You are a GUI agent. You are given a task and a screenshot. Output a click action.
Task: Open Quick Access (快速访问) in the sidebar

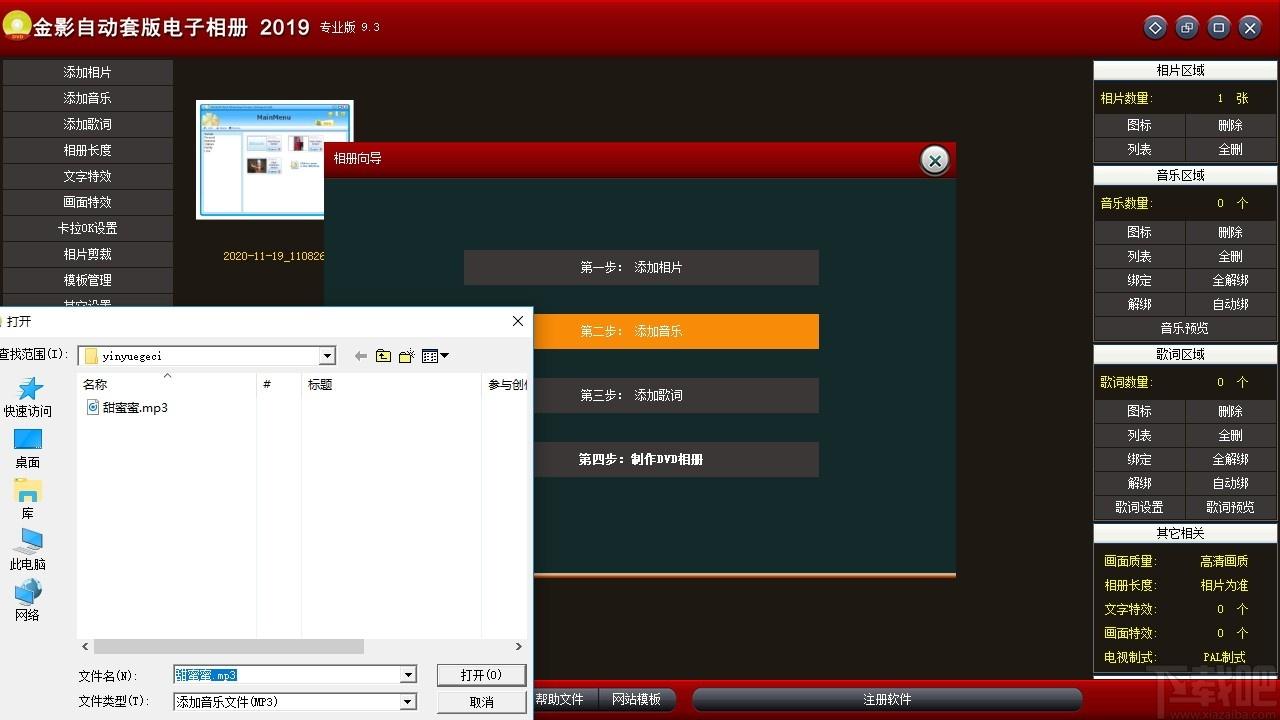pos(28,397)
